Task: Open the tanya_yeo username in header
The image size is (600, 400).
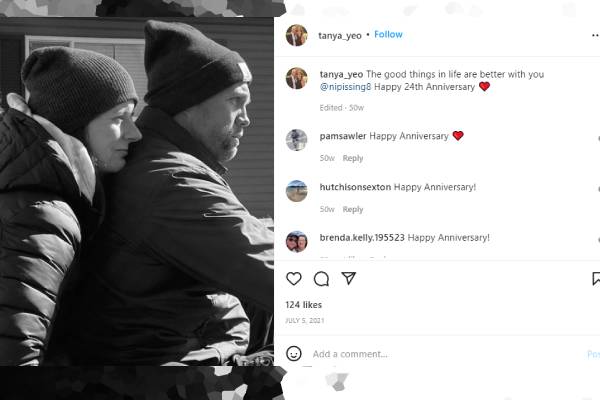Action: point(340,36)
